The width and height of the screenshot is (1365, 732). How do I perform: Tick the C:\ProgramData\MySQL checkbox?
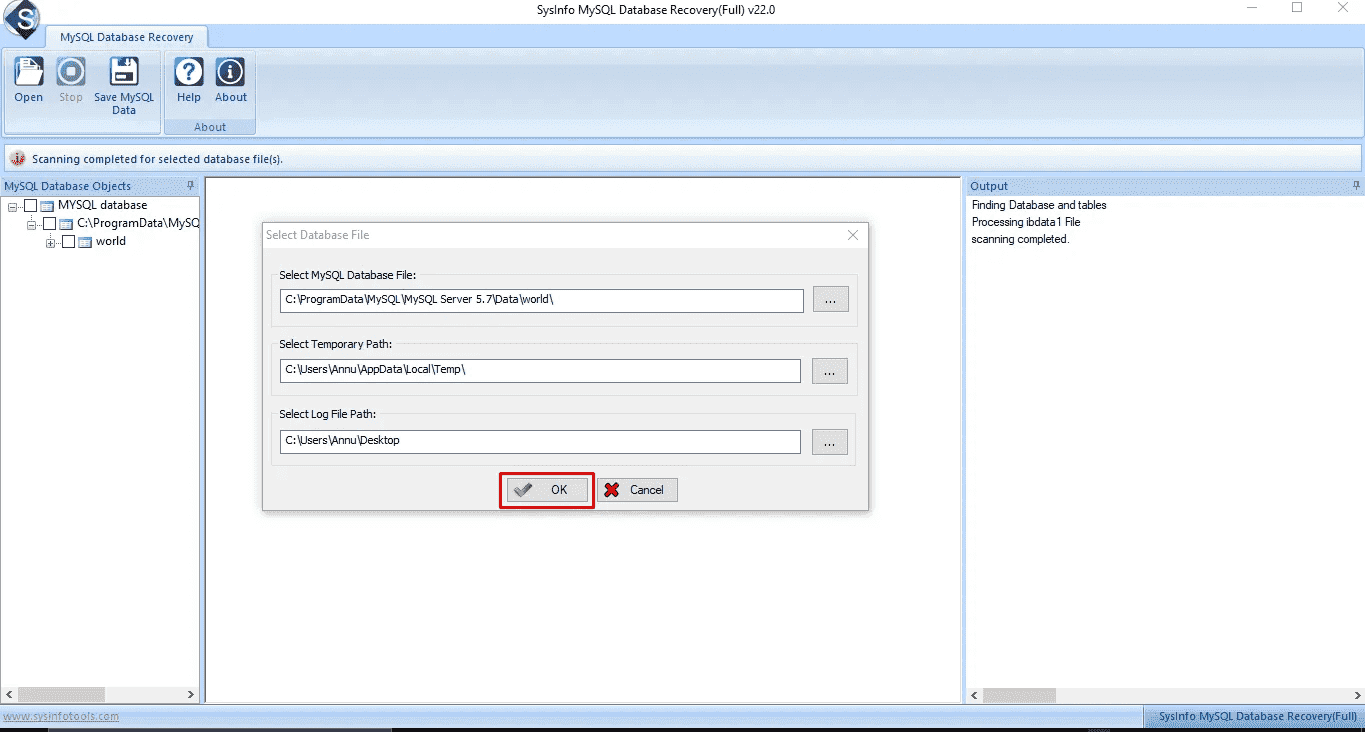[x=49, y=222]
